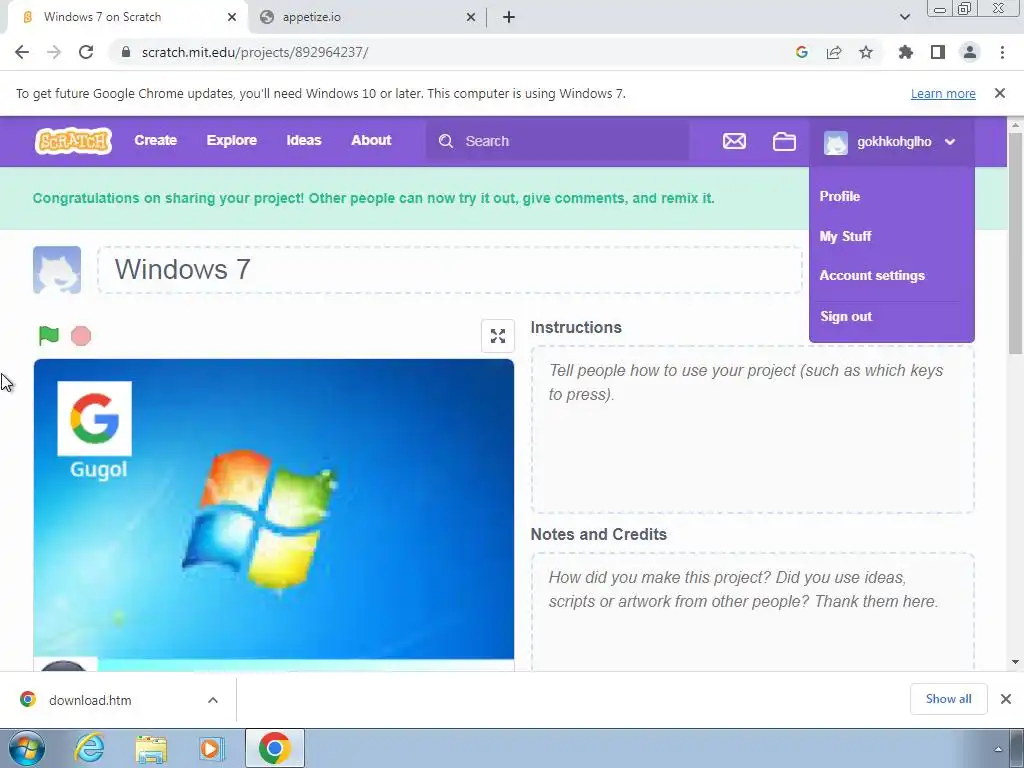Close the appetize.io tab
Screen dimensions: 1024x768
click(471, 18)
